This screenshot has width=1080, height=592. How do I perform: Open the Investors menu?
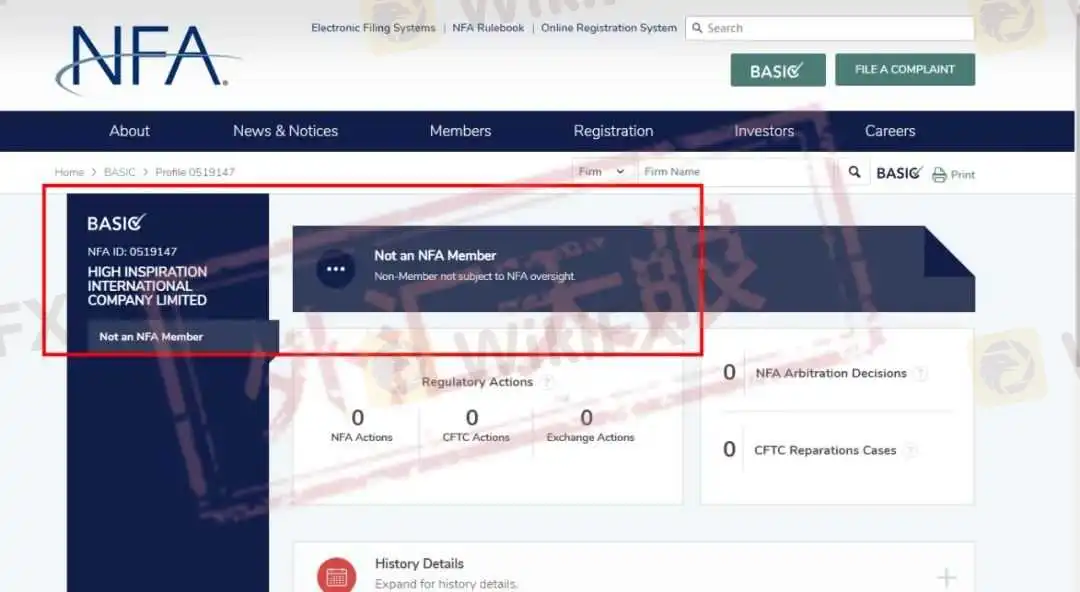(x=764, y=131)
